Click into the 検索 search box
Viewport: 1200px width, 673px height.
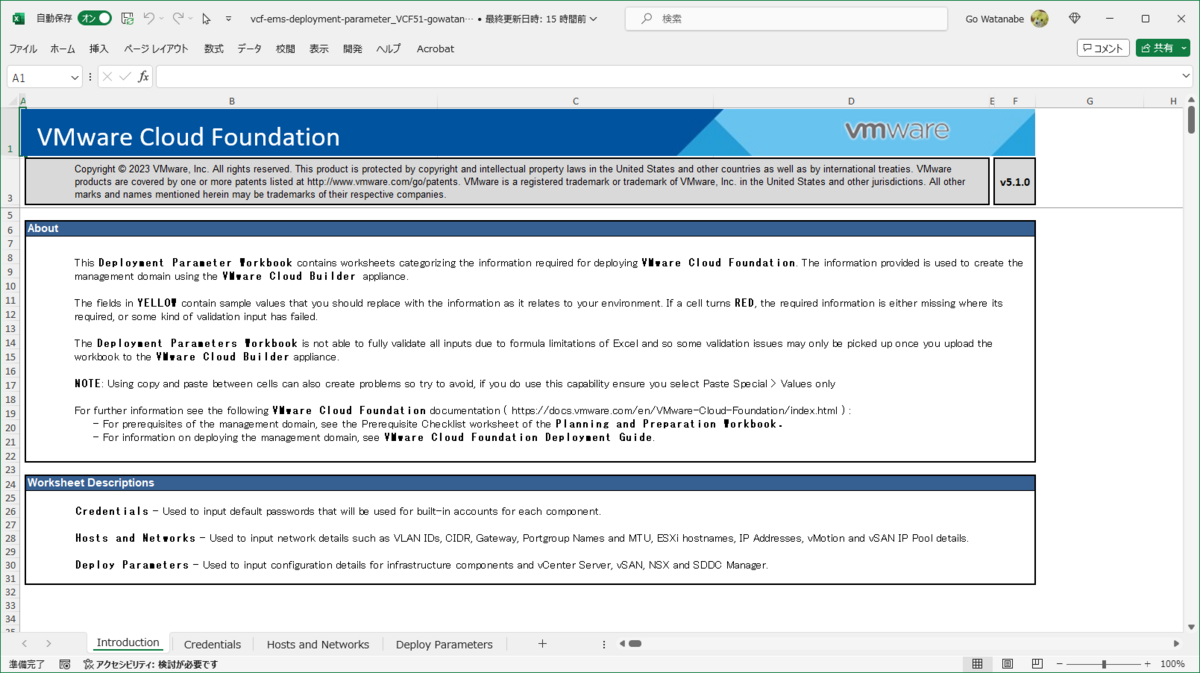(x=786, y=18)
